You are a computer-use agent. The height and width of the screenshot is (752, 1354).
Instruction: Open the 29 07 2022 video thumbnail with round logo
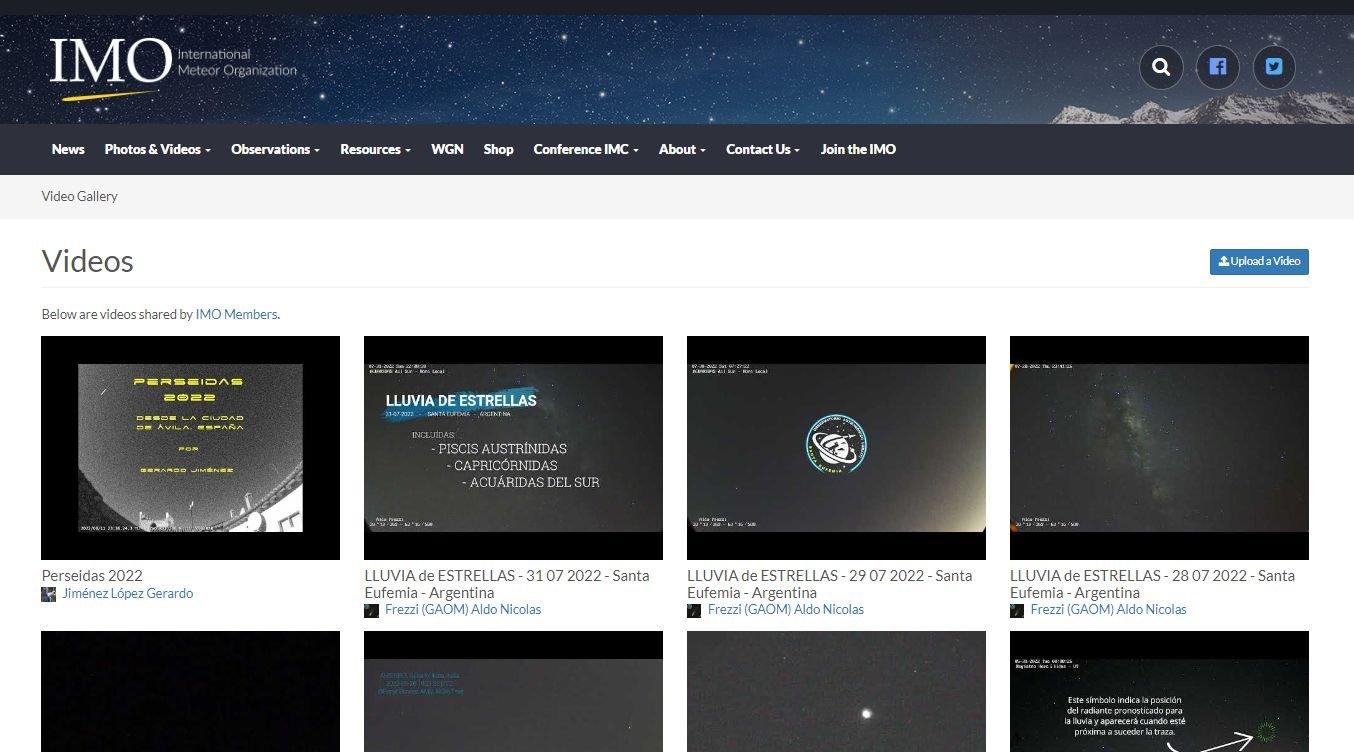836,448
